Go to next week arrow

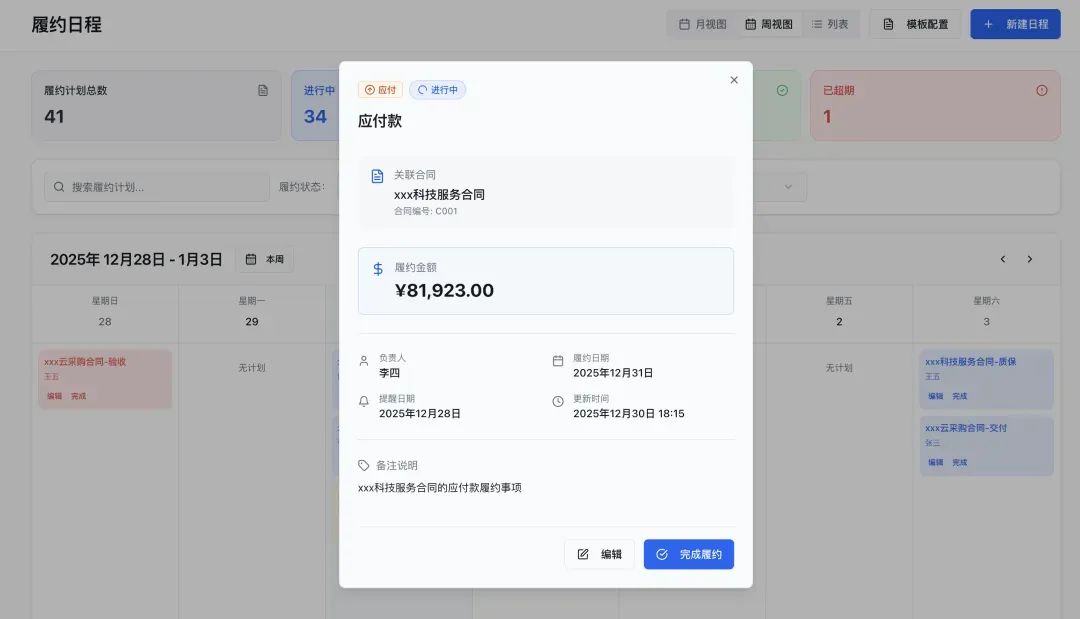(x=1030, y=259)
